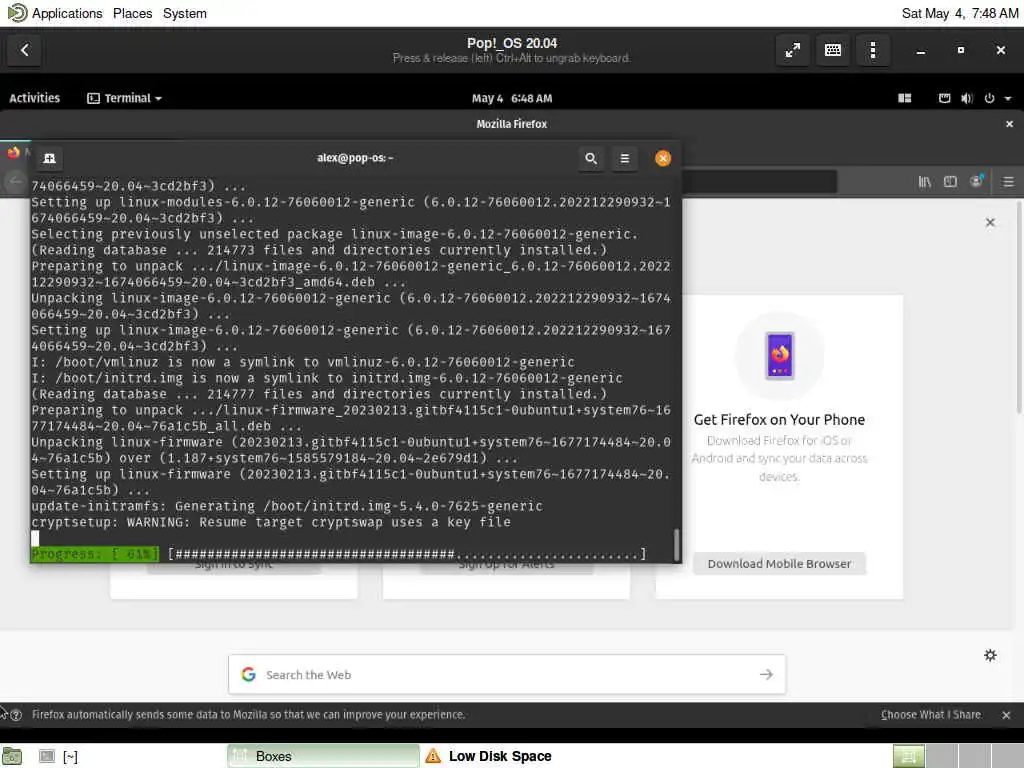This screenshot has height=768, width=1024.
Task: Click the Pop!_OS power icon
Action: pyautogui.click(x=989, y=98)
